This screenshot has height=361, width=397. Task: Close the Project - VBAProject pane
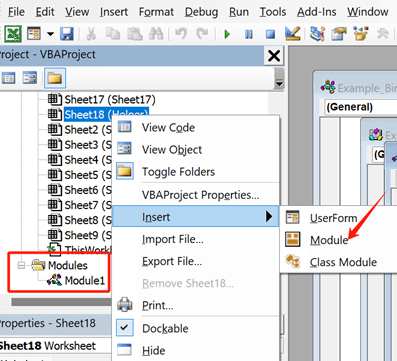pos(274,56)
